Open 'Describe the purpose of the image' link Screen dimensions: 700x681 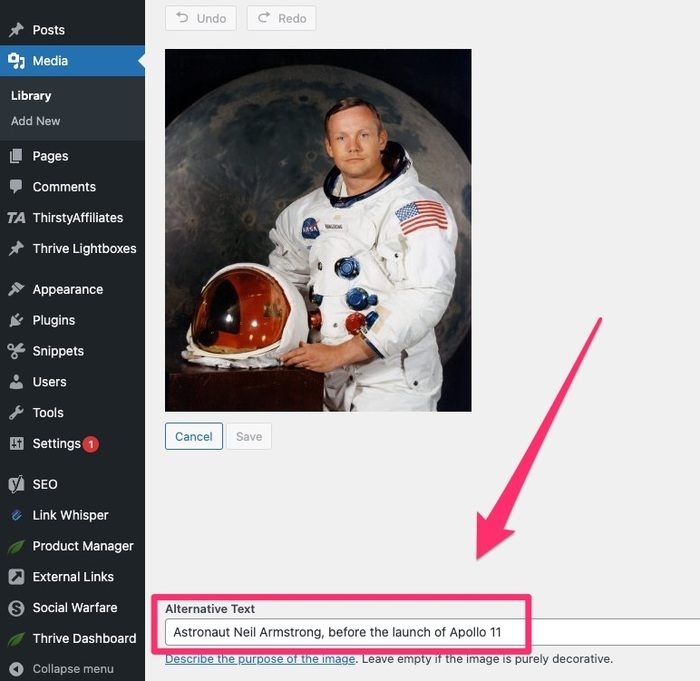pos(260,659)
